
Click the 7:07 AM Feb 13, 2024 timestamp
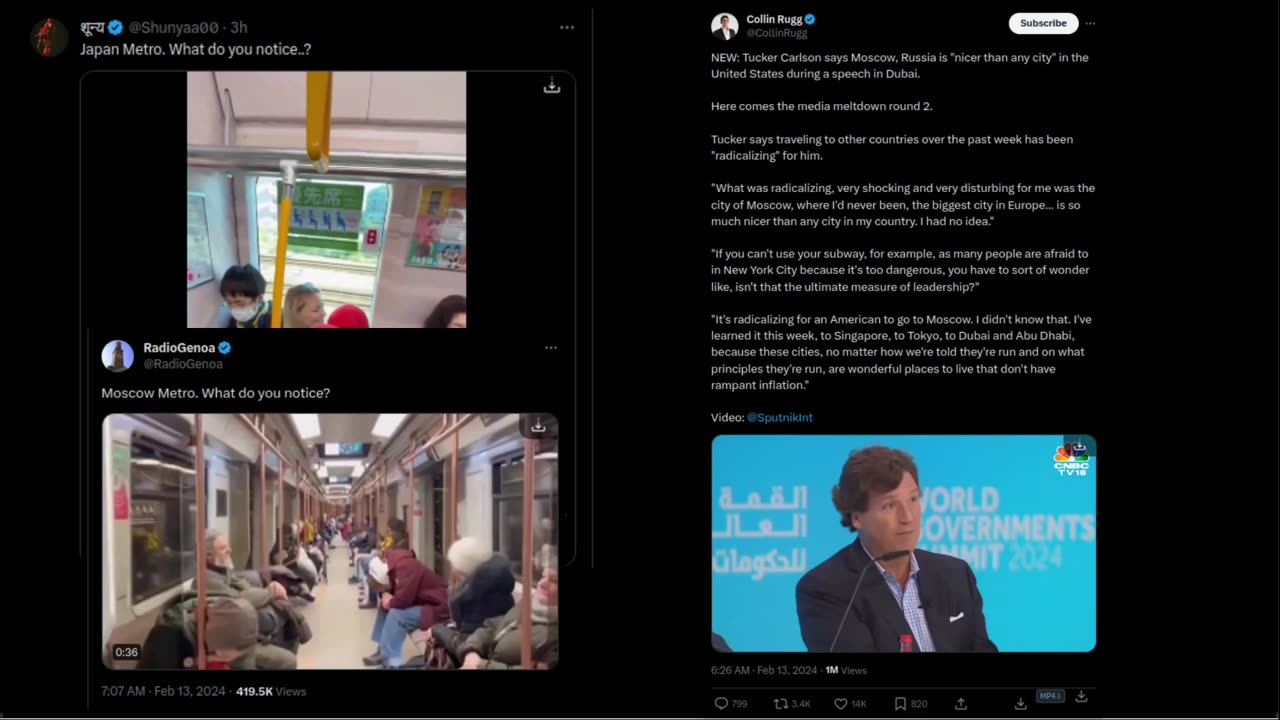pyautogui.click(x=164, y=691)
